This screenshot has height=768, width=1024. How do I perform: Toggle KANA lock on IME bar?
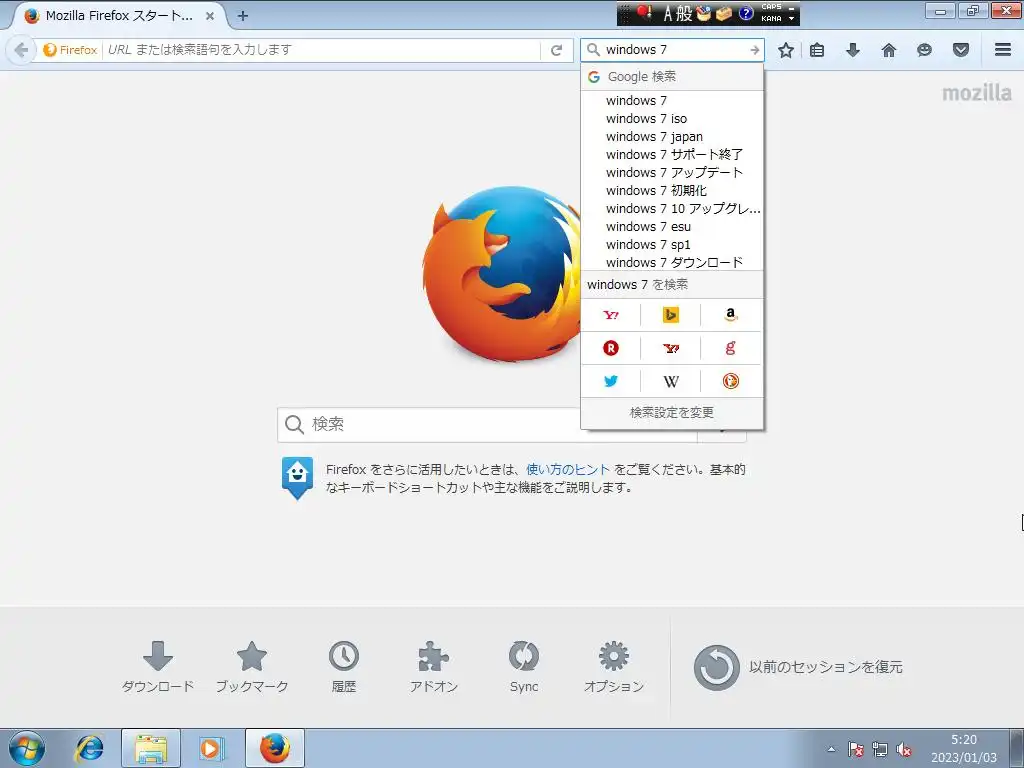(x=771, y=19)
